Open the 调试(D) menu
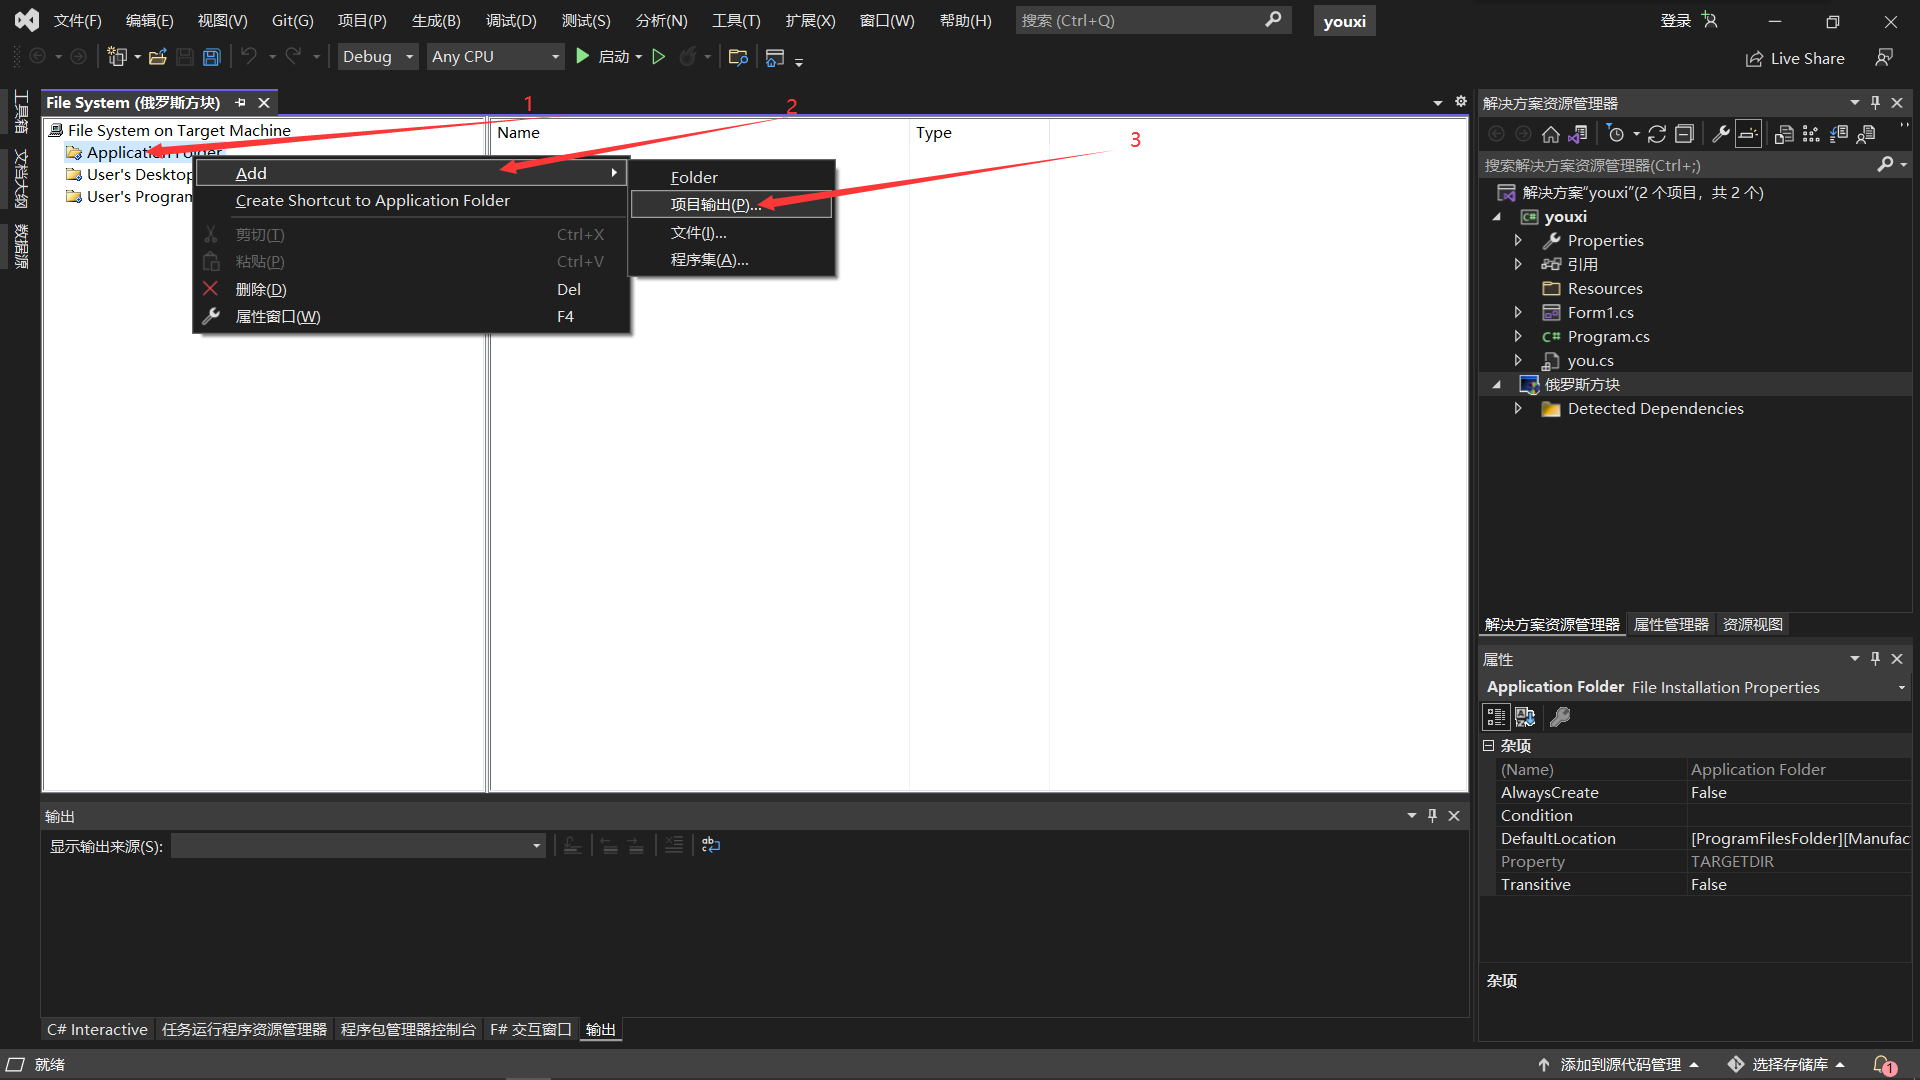 (511, 20)
